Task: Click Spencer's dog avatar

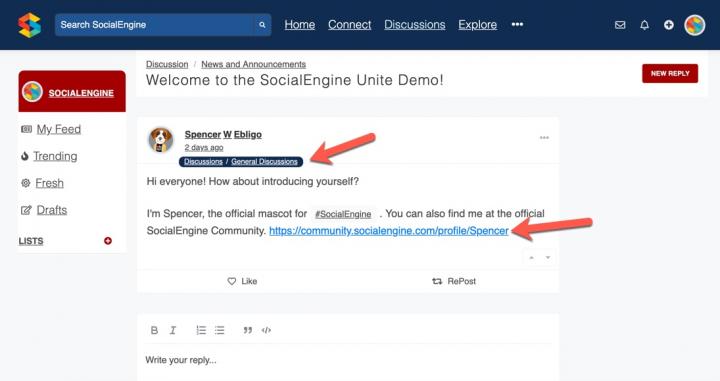Action: (x=161, y=140)
